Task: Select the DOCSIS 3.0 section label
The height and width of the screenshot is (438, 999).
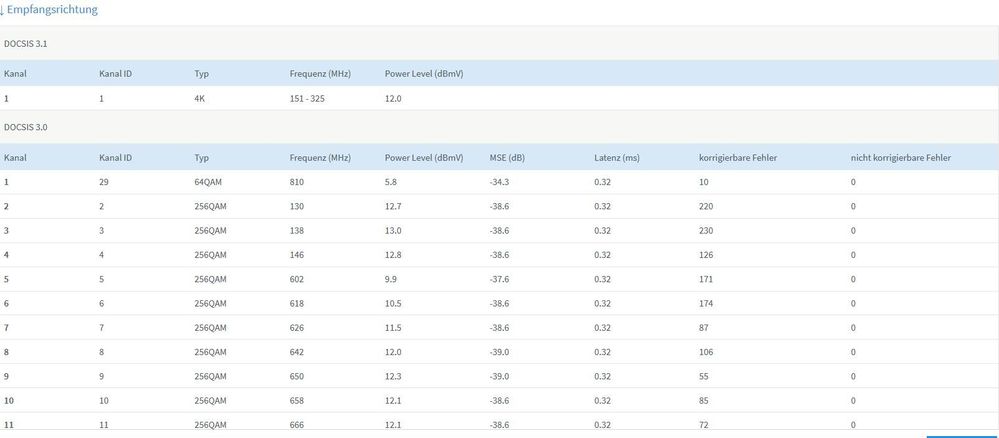Action: click(x=26, y=127)
